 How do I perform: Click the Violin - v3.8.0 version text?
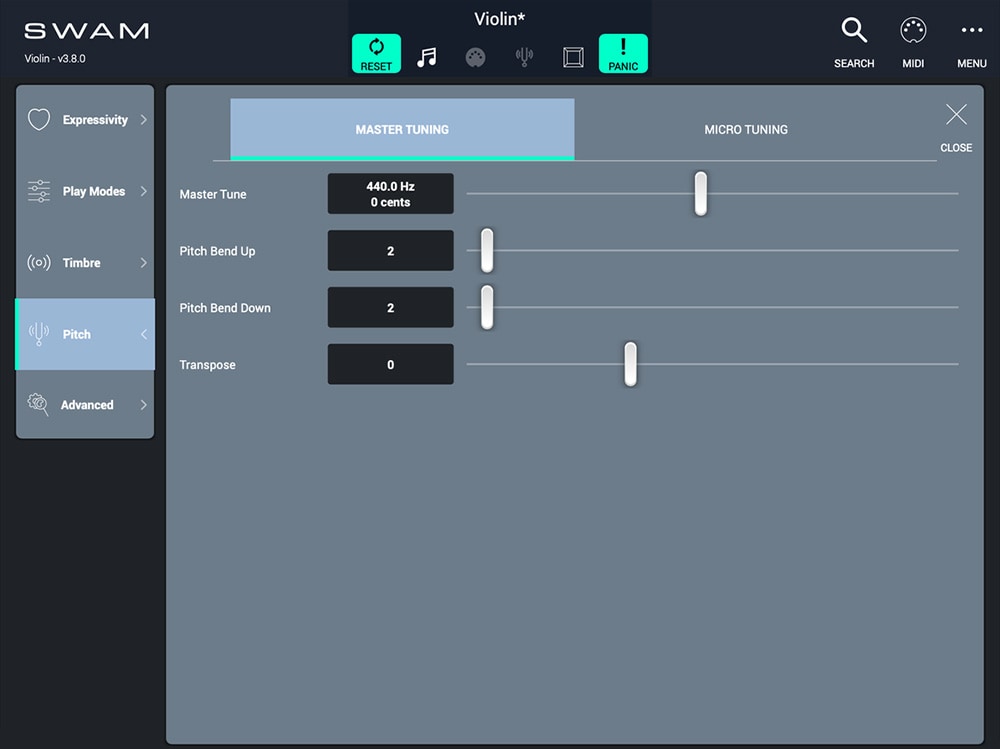(55, 59)
